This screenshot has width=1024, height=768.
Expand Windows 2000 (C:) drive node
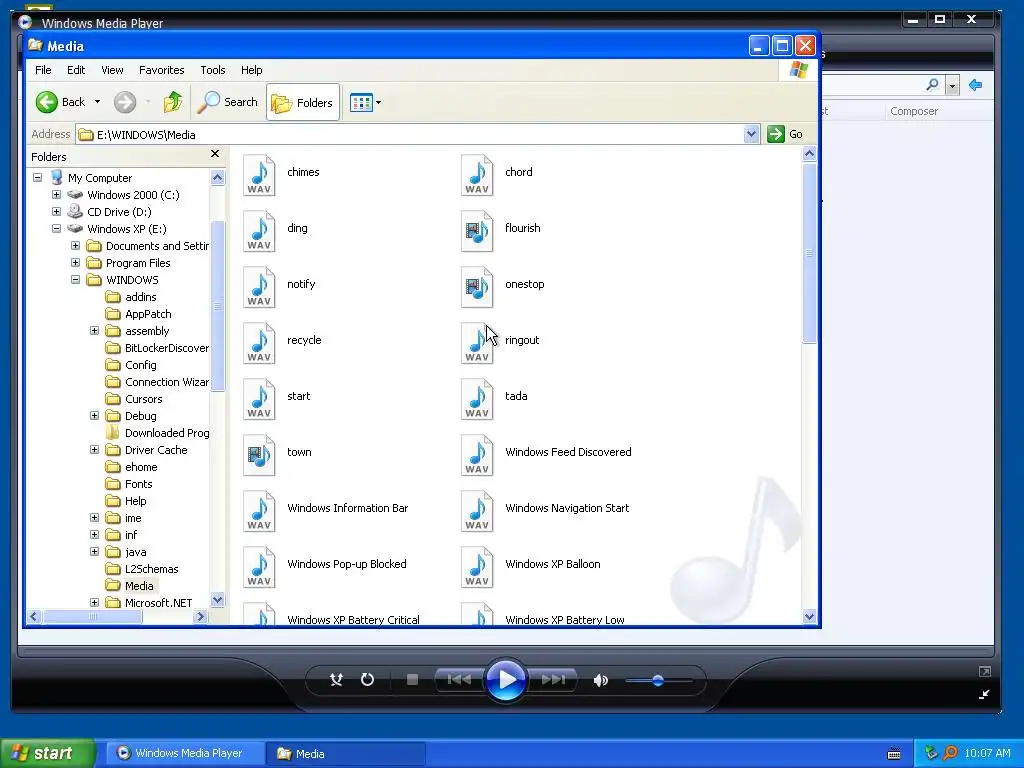(56, 195)
